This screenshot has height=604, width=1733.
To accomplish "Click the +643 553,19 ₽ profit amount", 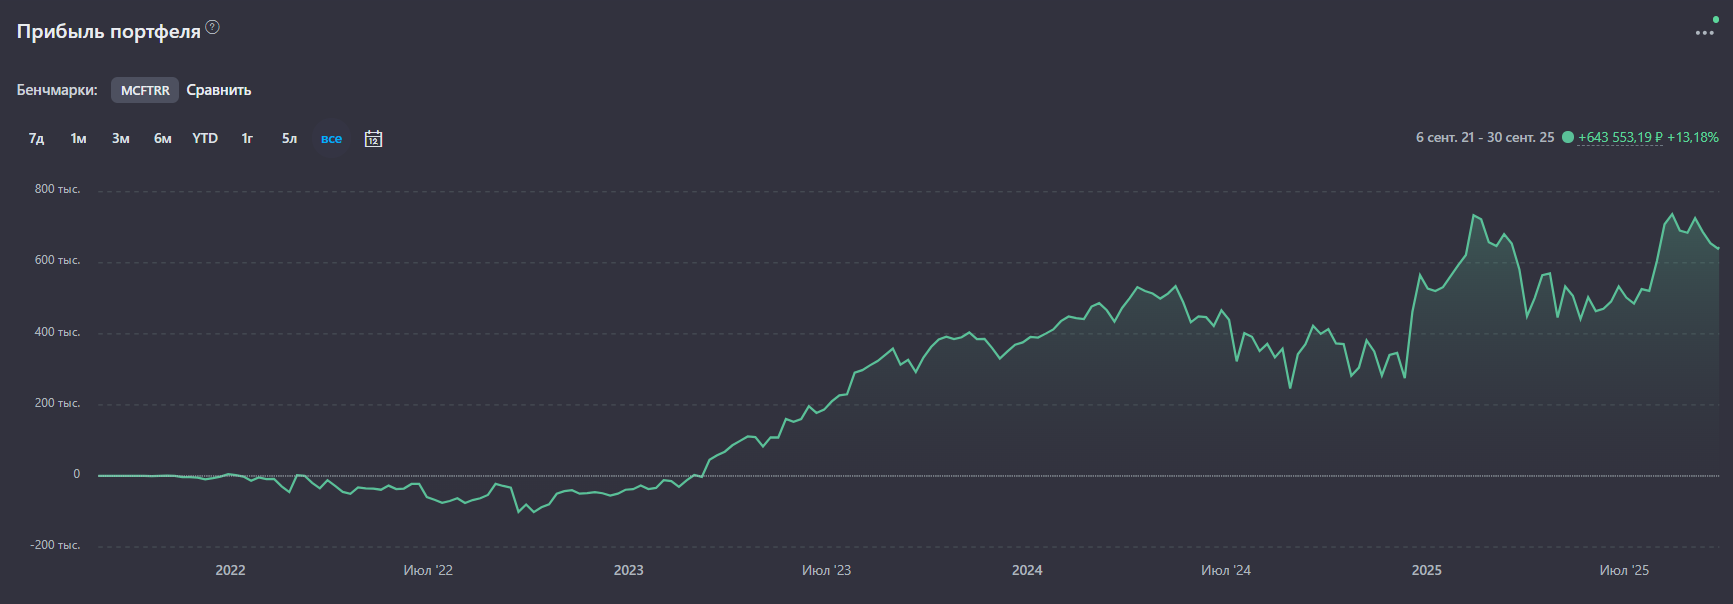I will tap(1620, 138).
